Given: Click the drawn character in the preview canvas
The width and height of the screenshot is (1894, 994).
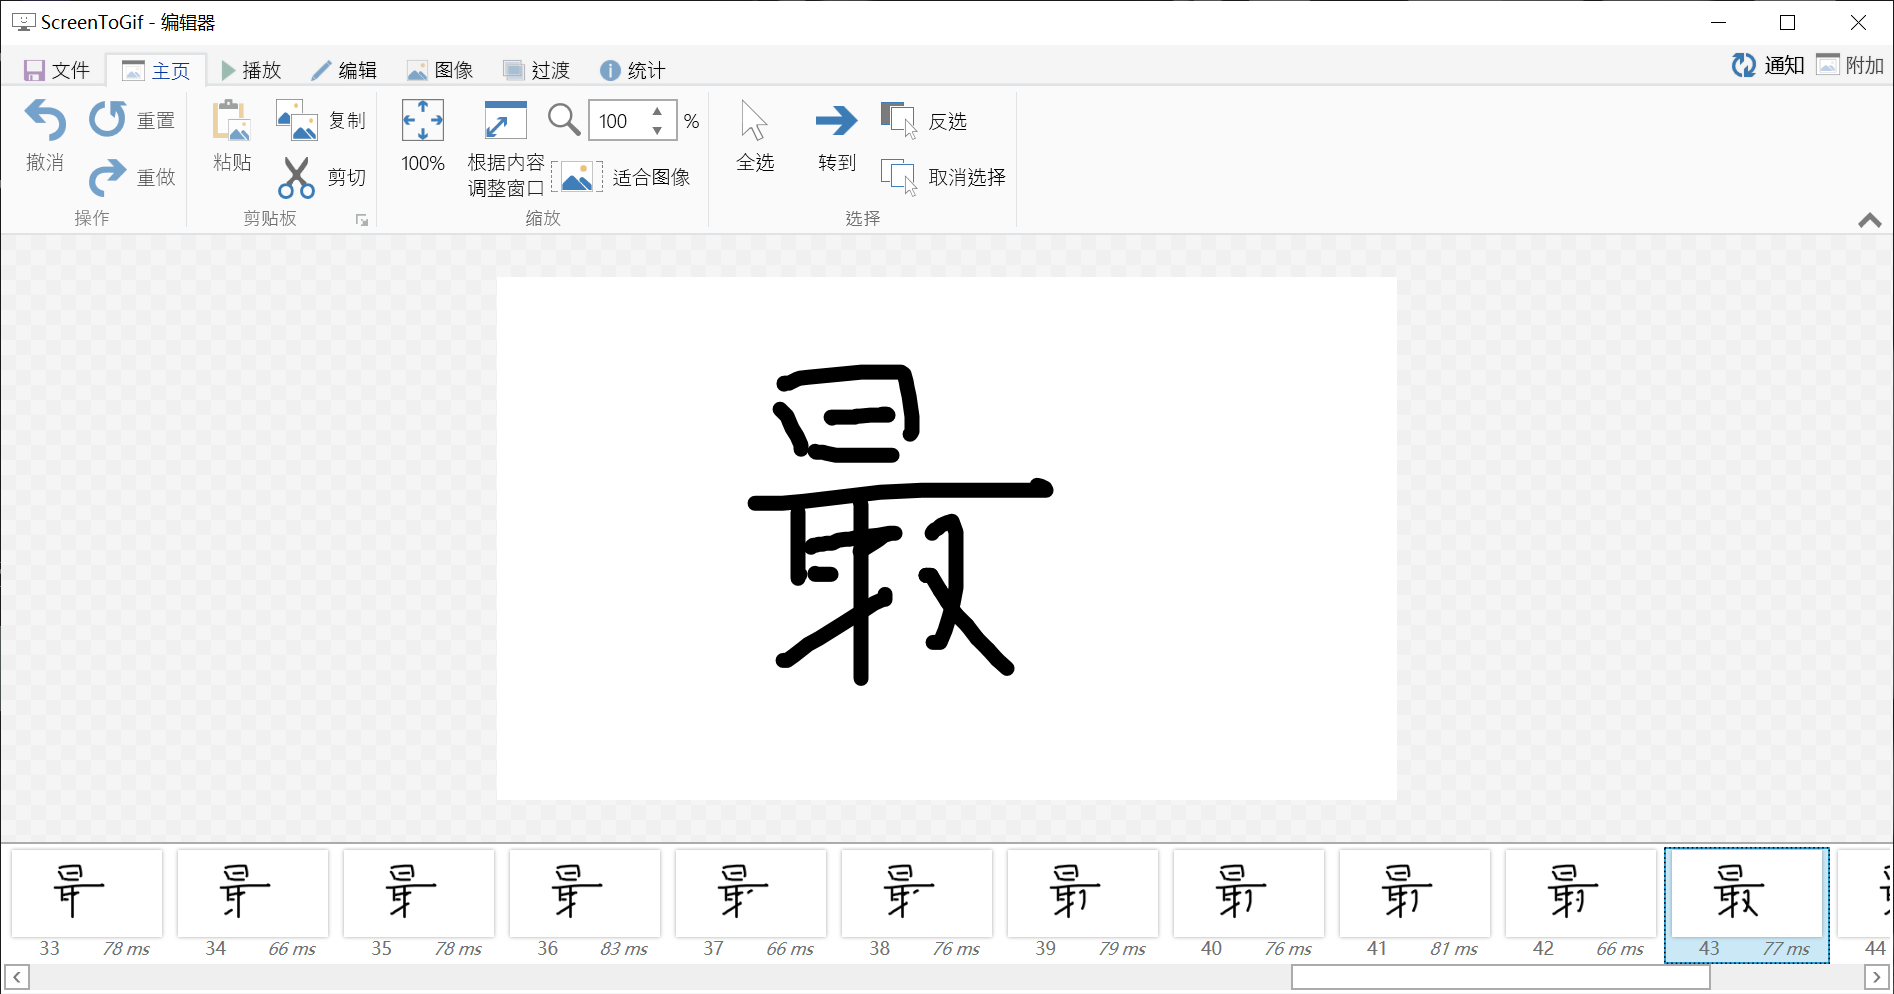Looking at the screenshot, I should 900,525.
